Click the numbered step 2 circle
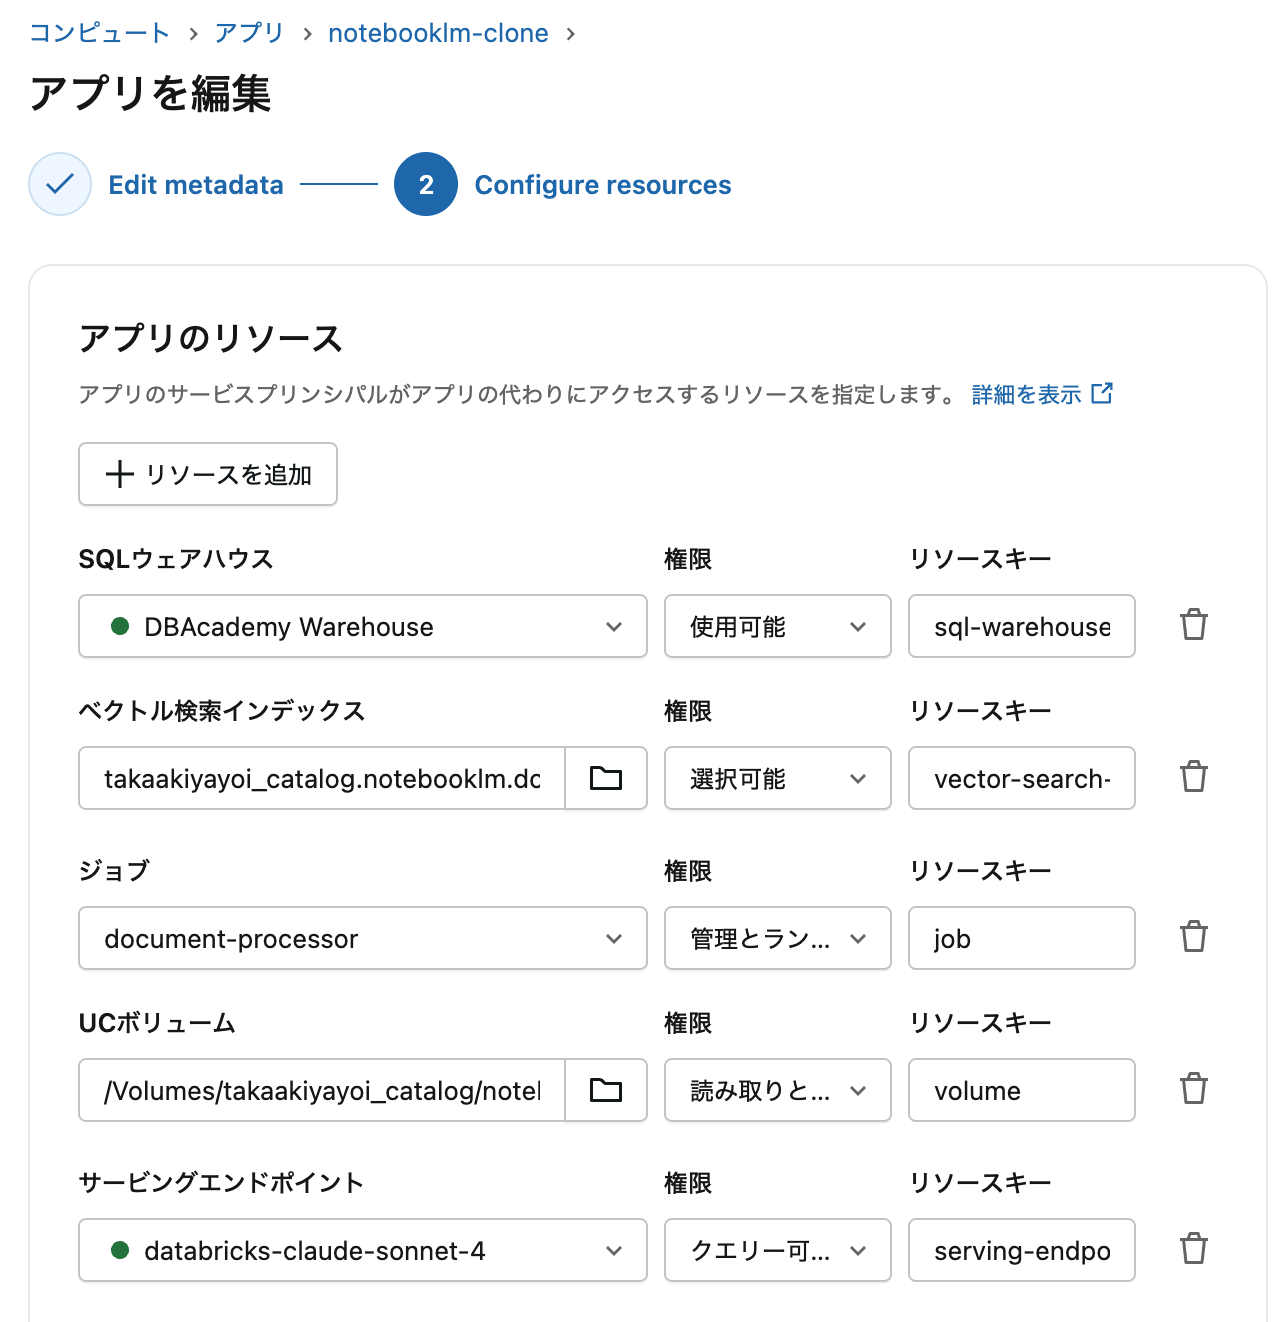Screen dimensions: 1278x1322 click(426, 184)
